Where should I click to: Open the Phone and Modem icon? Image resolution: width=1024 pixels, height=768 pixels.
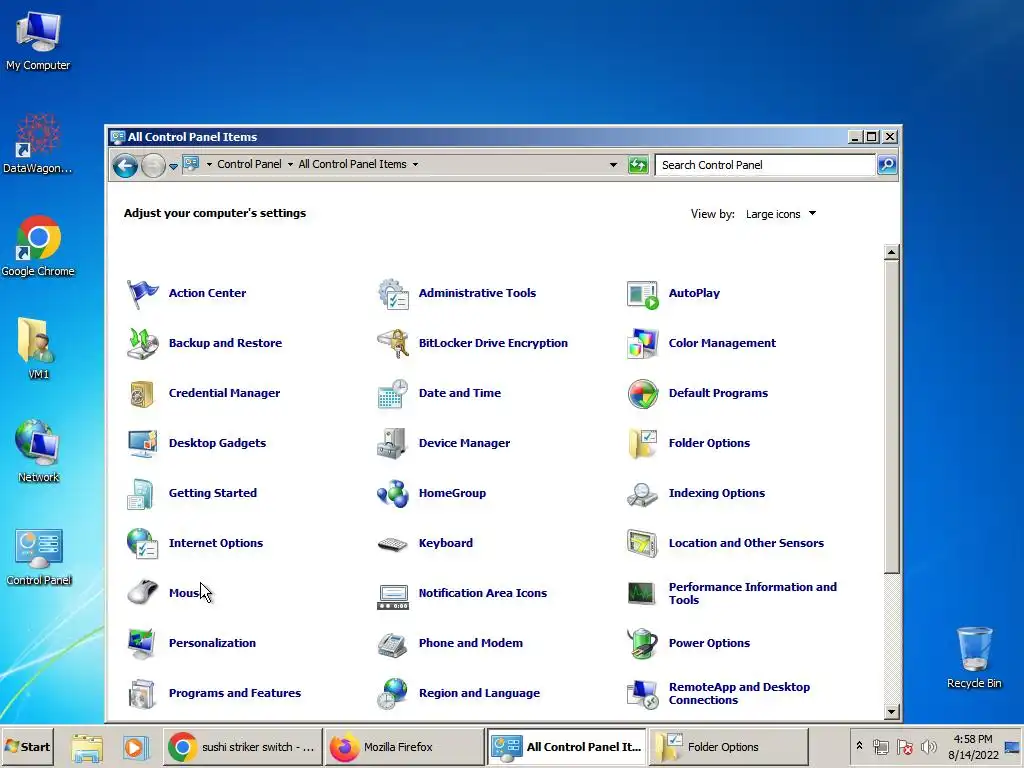pyautogui.click(x=393, y=645)
